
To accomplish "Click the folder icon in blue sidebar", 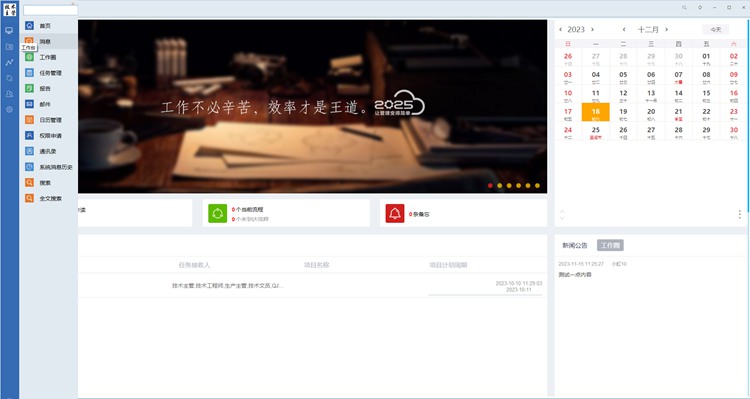I will coord(9,46).
